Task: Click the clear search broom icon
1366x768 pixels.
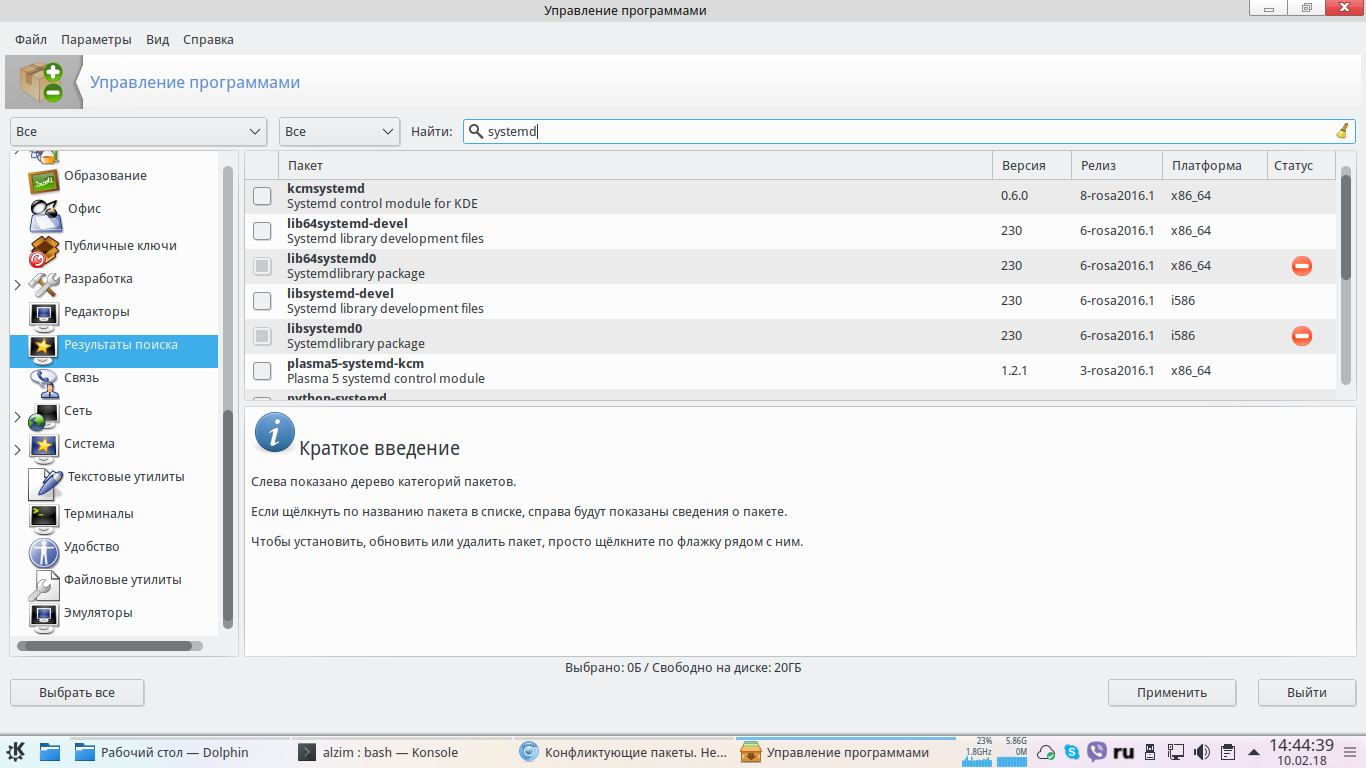Action: pos(1342,131)
